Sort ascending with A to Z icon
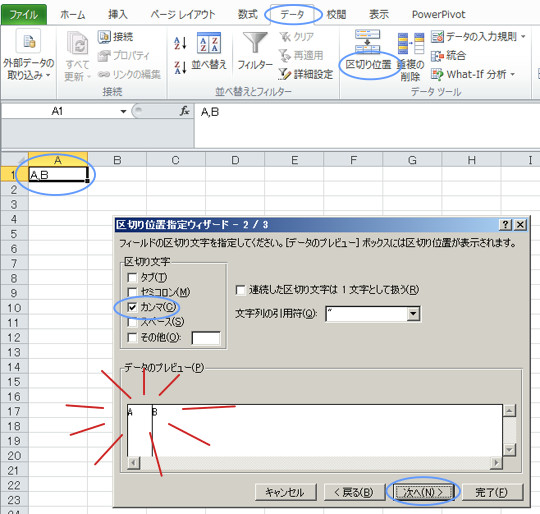The image size is (540, 514). [x=180, y=43]
